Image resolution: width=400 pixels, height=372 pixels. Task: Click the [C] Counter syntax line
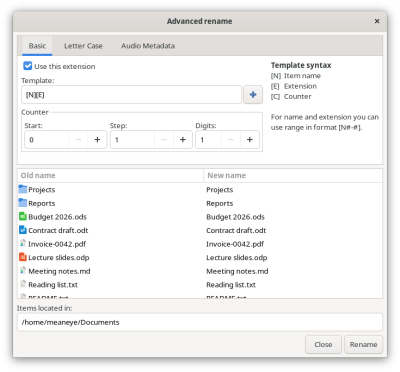click(x=291, y=96)
